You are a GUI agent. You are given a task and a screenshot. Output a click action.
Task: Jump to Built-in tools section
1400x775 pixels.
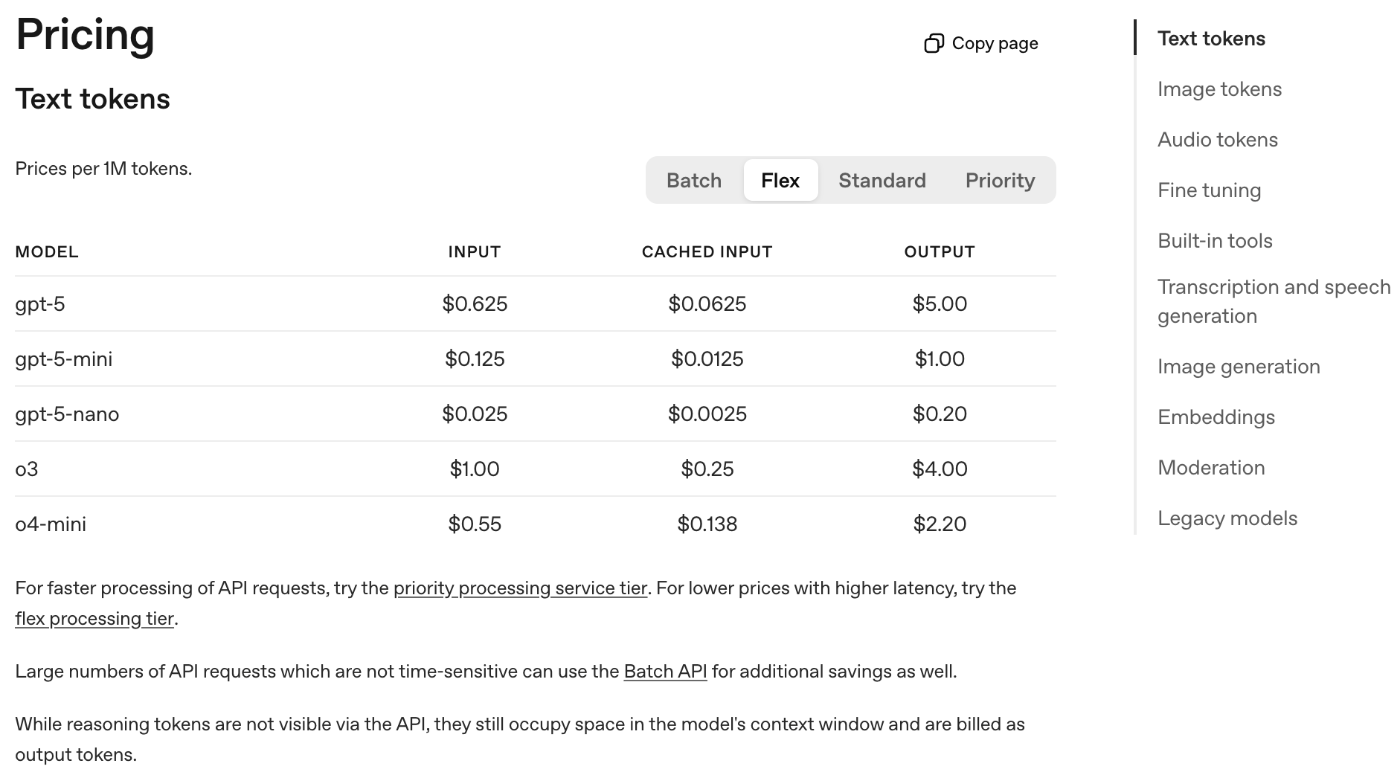point(1215,241)
